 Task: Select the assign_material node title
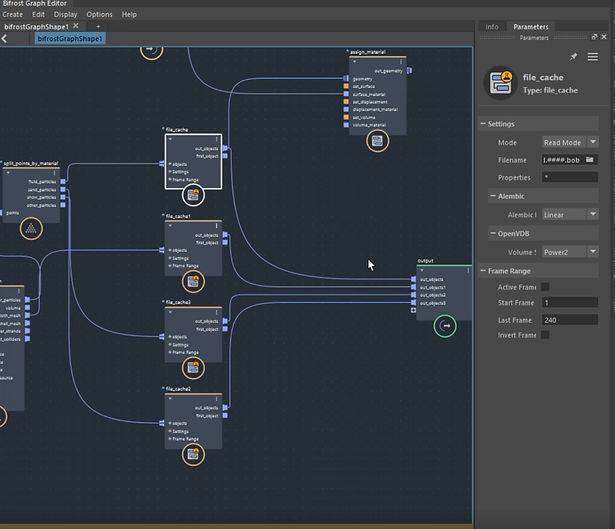(x=368, y=52)
